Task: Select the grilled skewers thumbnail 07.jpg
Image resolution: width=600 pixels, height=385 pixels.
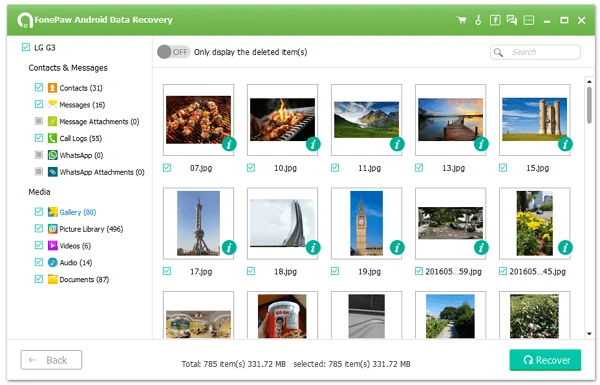Action: 199,120
